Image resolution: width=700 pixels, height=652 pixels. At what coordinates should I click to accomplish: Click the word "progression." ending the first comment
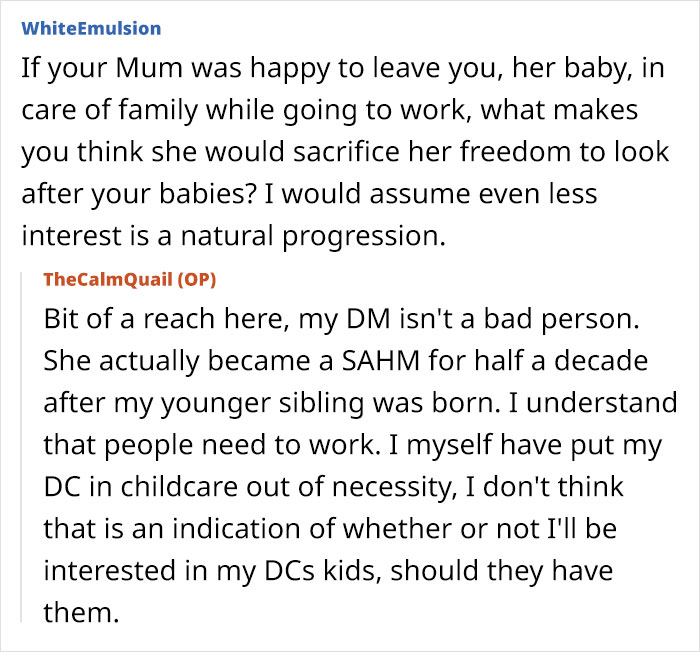pyautogui.click(x=364, y=238)
